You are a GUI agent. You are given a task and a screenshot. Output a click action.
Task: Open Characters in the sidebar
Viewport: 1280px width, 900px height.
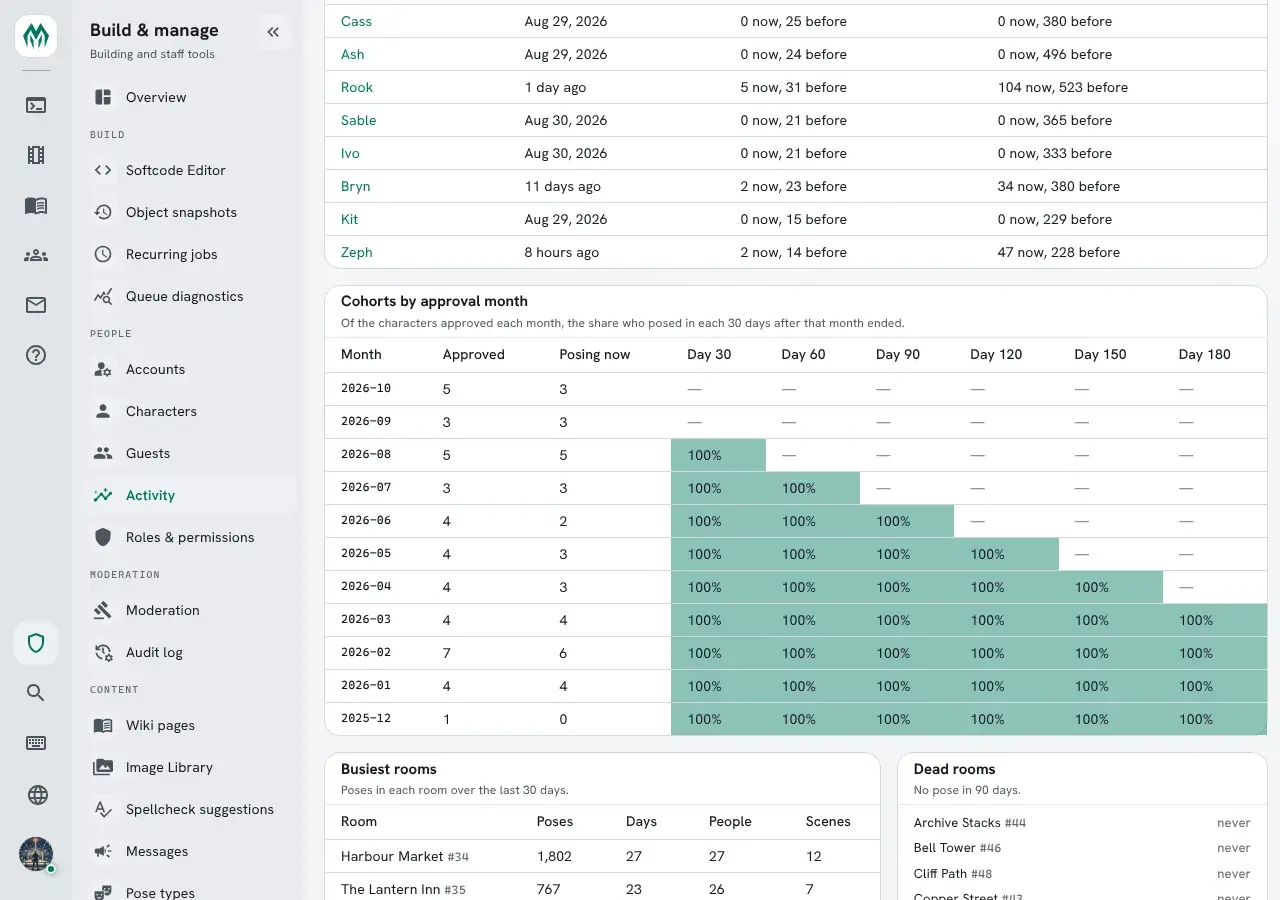point(188,411)
